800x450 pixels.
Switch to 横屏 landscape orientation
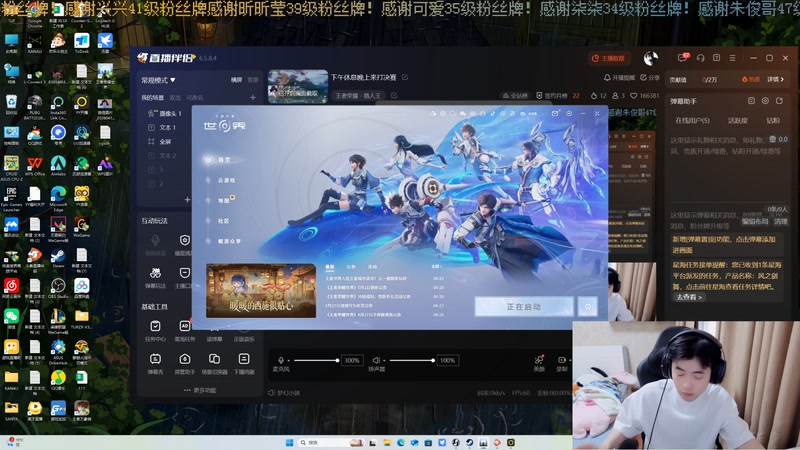click(x=236, y=80)
